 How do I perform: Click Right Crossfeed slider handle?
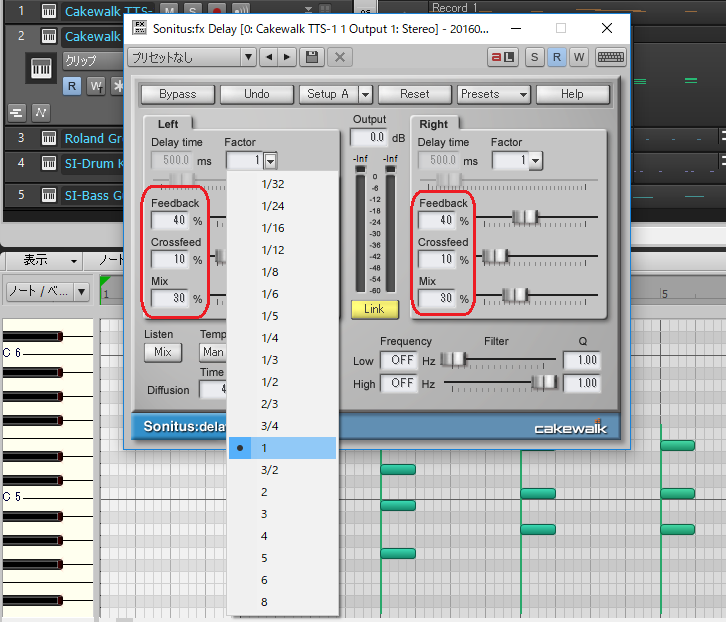(495, 256)
